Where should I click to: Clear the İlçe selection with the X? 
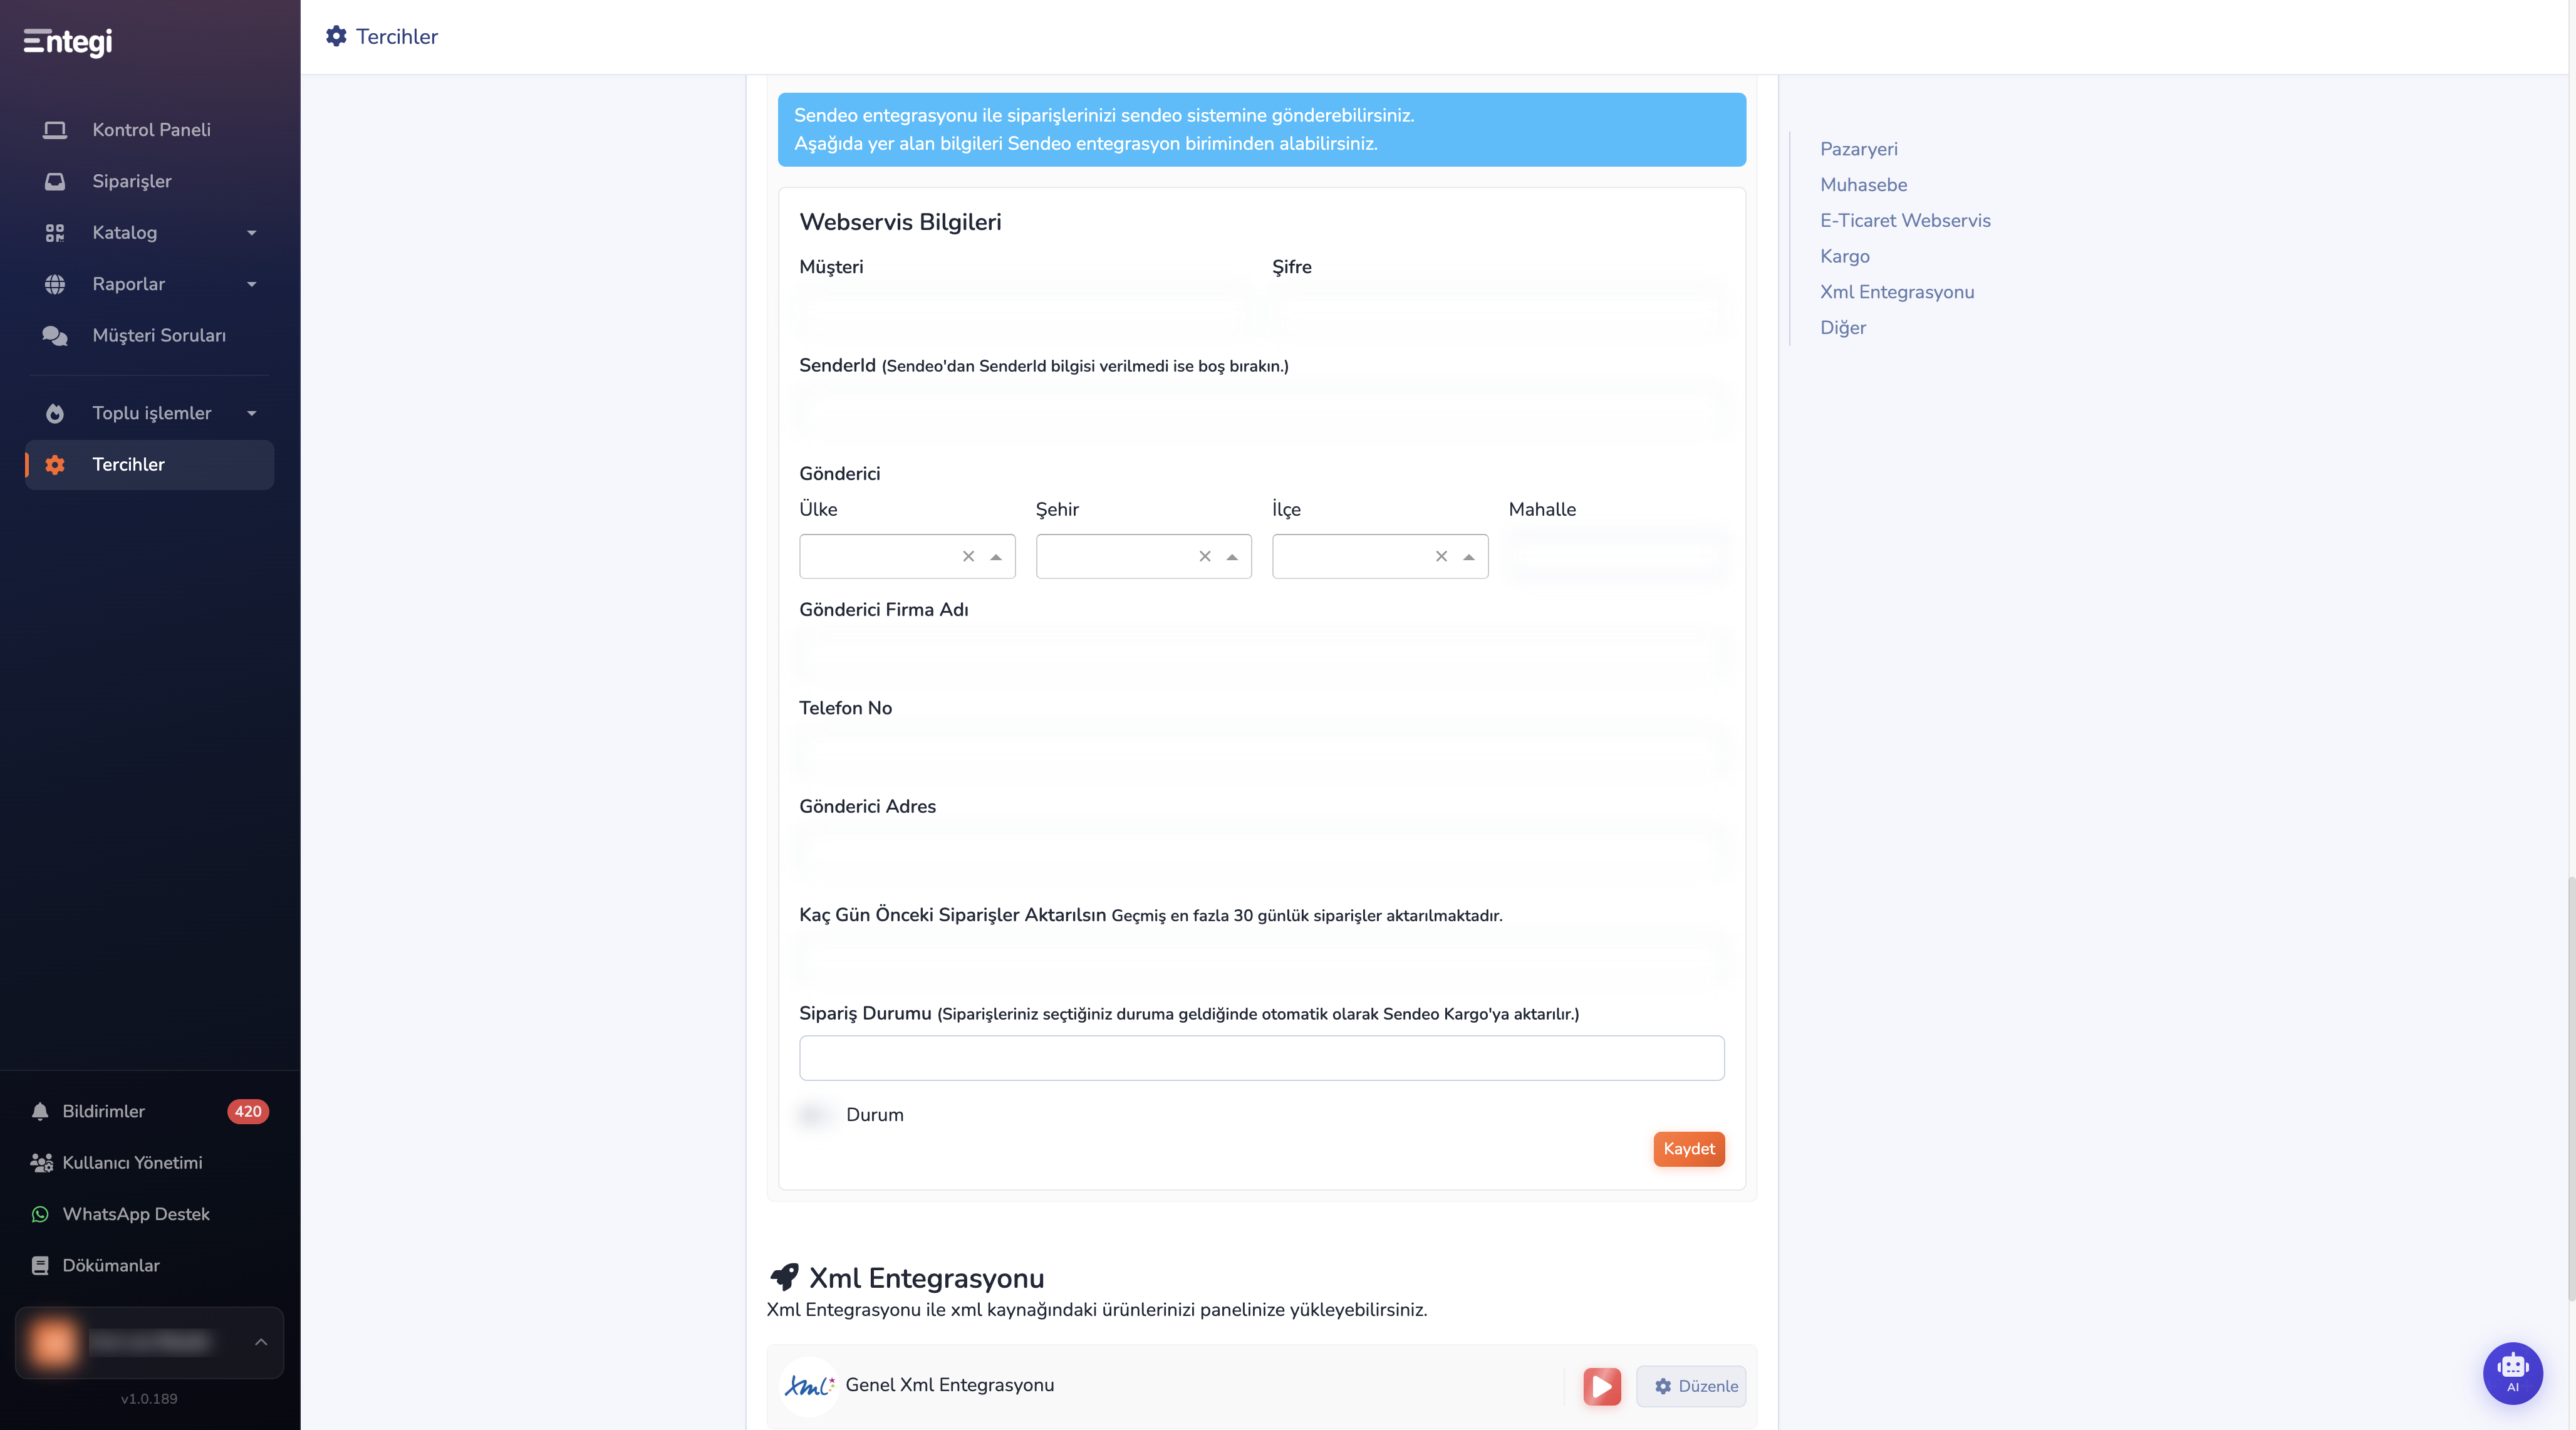coord(1441,556)
